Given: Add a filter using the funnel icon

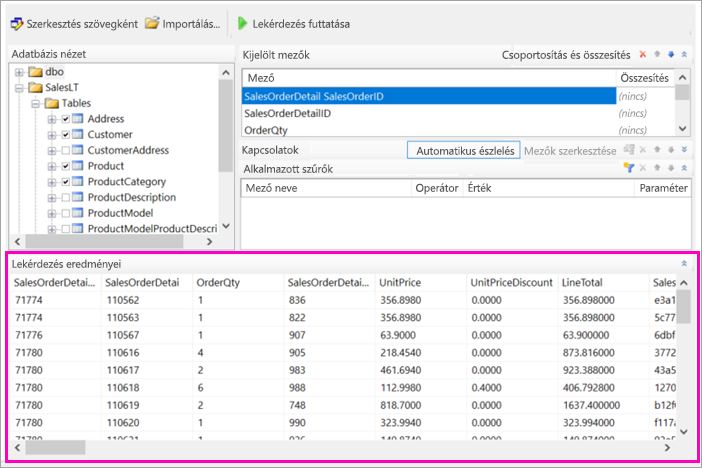Looking at the screenshot, I should [629, 168].
